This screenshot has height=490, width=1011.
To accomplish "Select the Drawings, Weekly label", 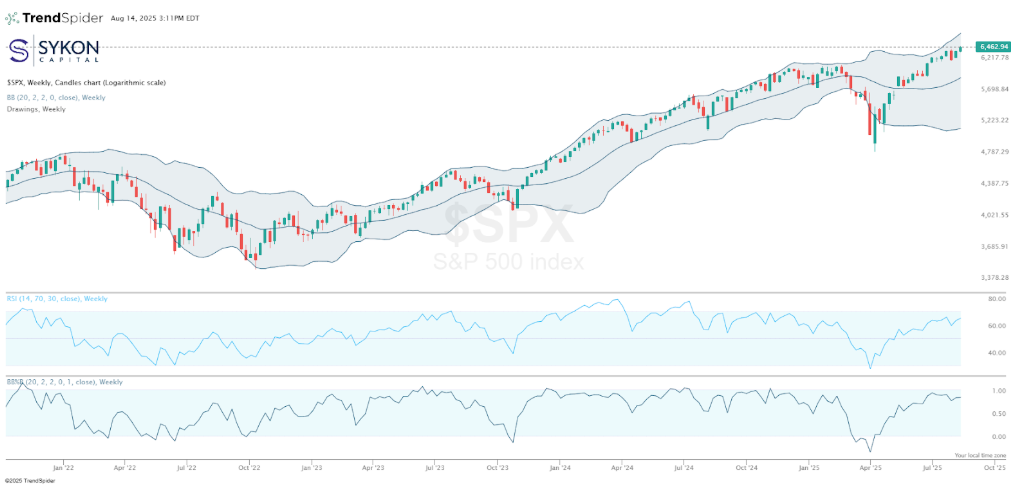I will (37, 109).
